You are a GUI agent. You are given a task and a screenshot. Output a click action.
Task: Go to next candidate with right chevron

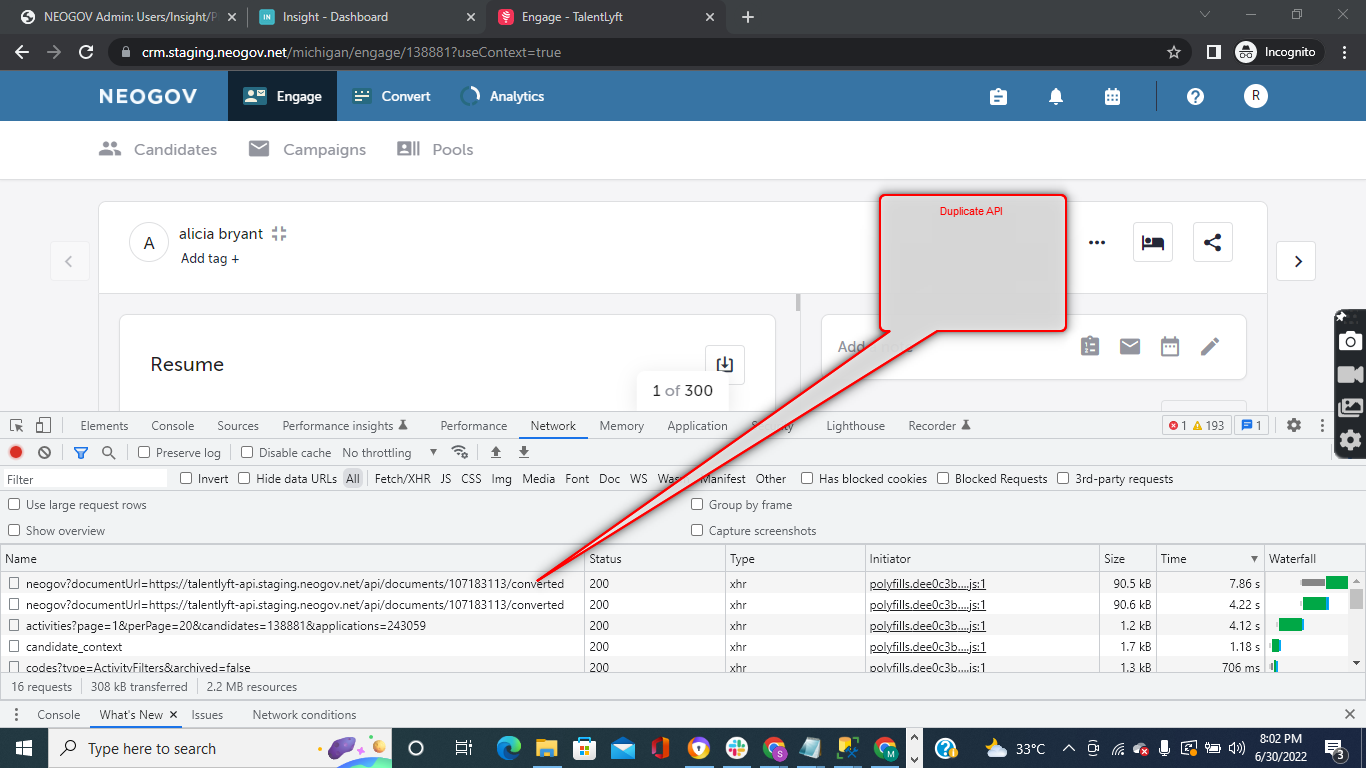point(1297,261)
